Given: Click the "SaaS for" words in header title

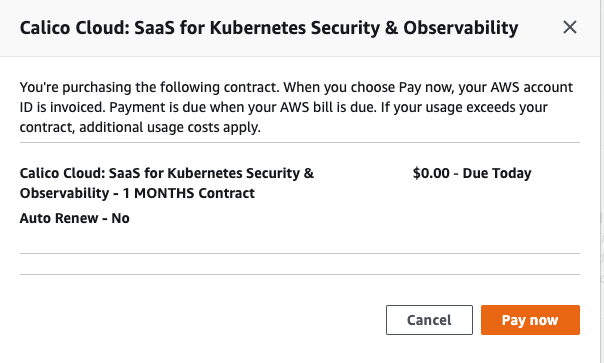Looking at the screenshot, I should pos(169,28).
